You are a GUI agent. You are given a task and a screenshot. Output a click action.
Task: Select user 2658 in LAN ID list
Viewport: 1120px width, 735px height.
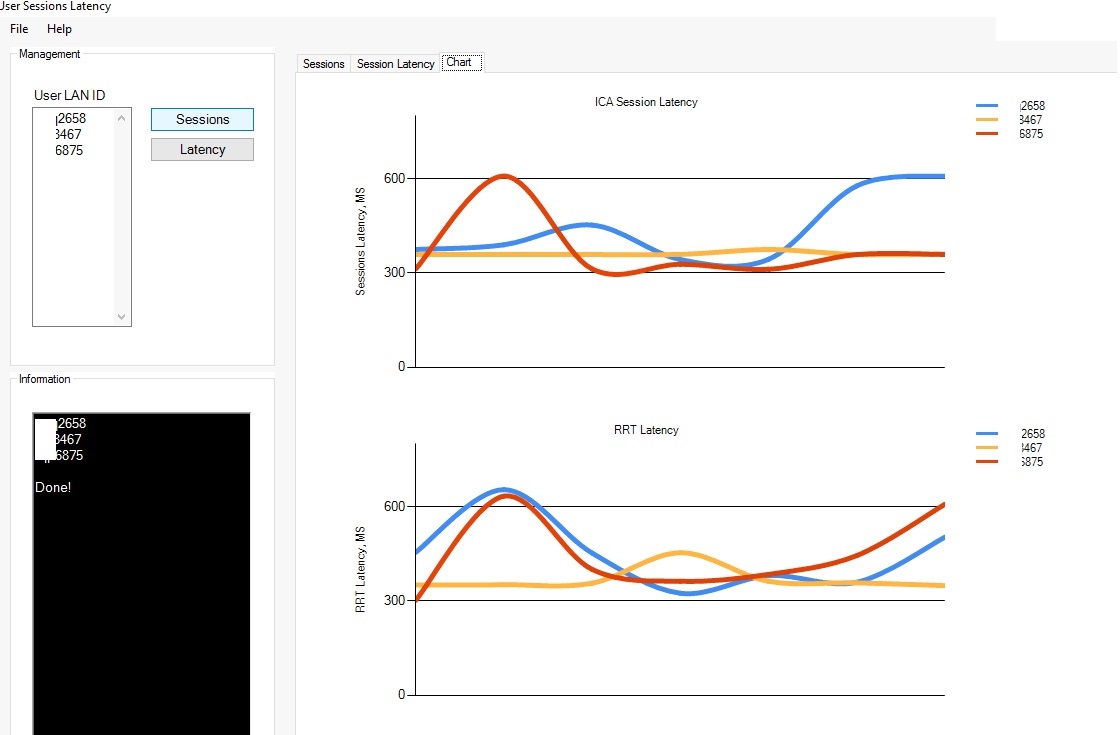point(71,119)
